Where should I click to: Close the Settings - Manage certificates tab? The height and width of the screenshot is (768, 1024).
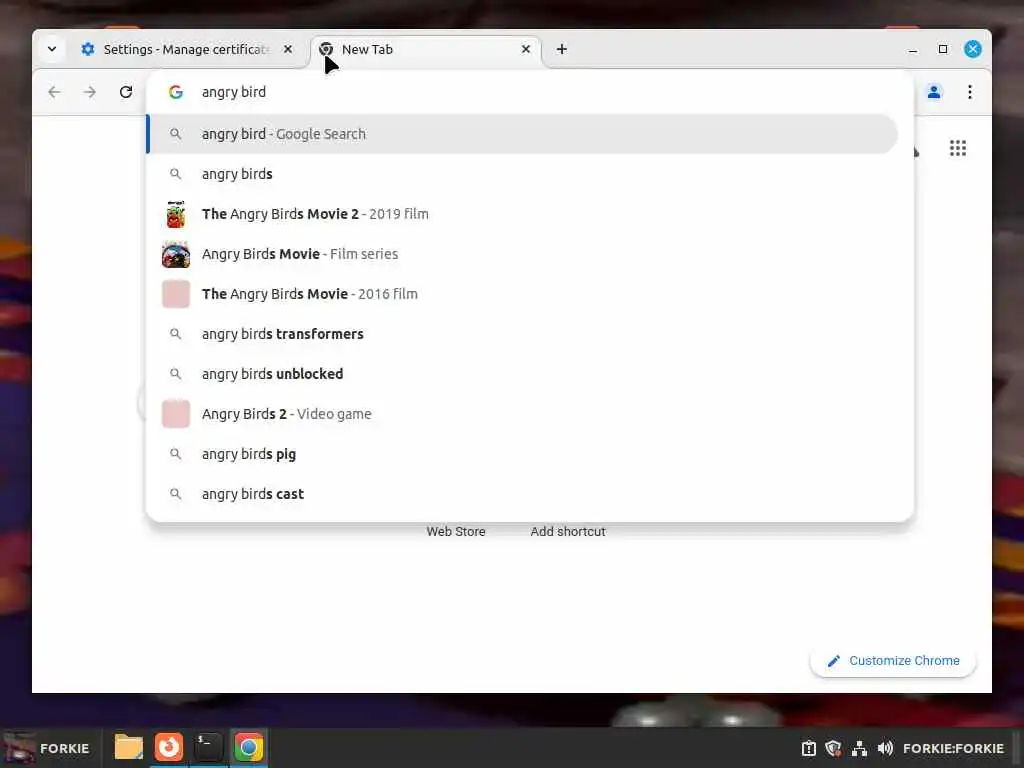pyautogui.click(x=288, y=50)
